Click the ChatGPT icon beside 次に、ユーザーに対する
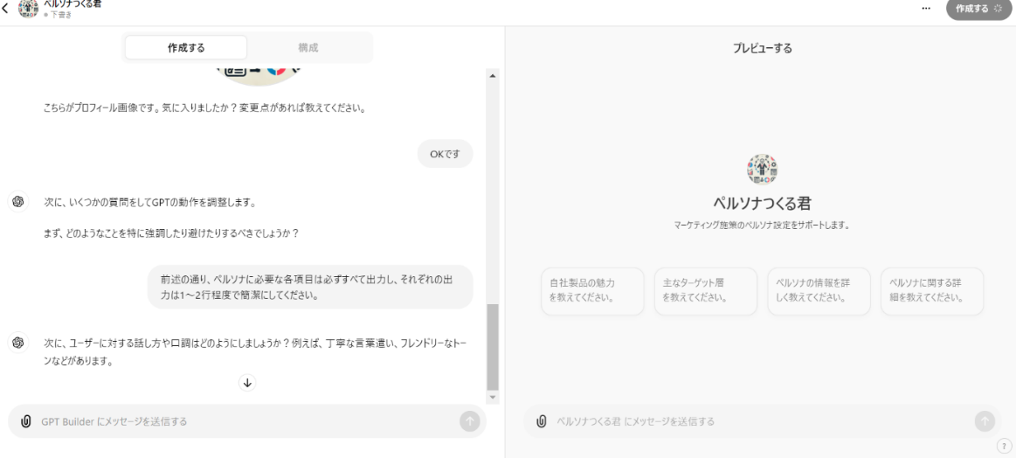This screenshot has width=1016, height=458. (18, 342)
